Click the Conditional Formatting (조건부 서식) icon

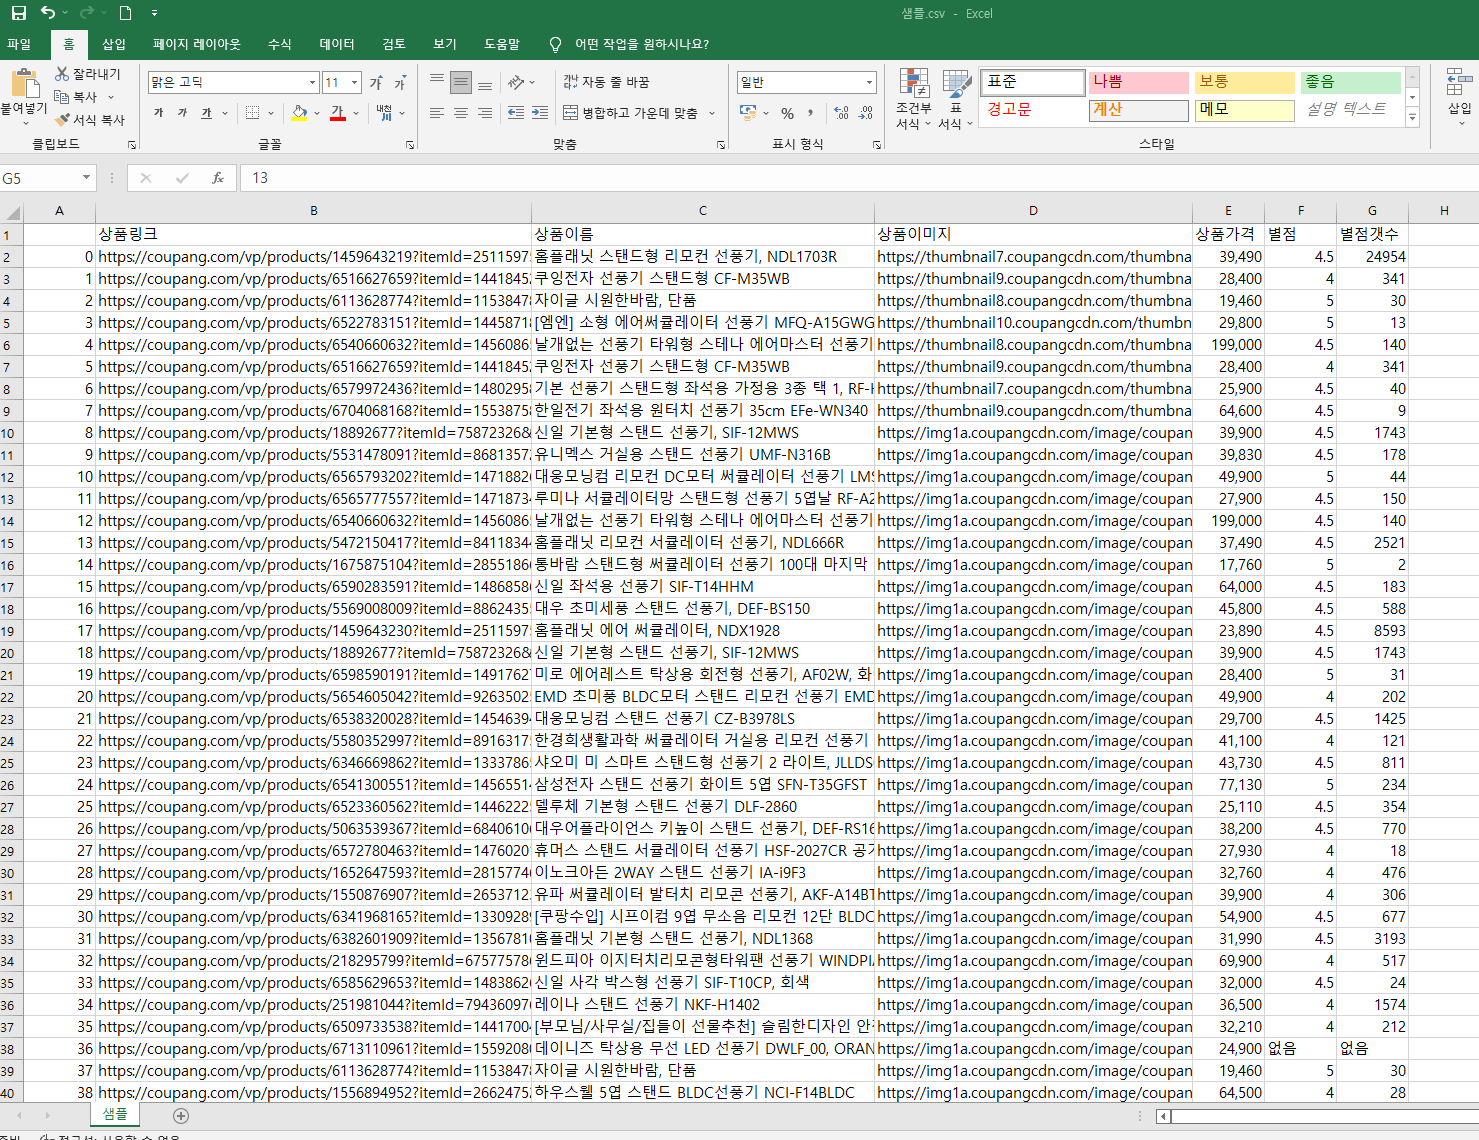click(913, 85)
